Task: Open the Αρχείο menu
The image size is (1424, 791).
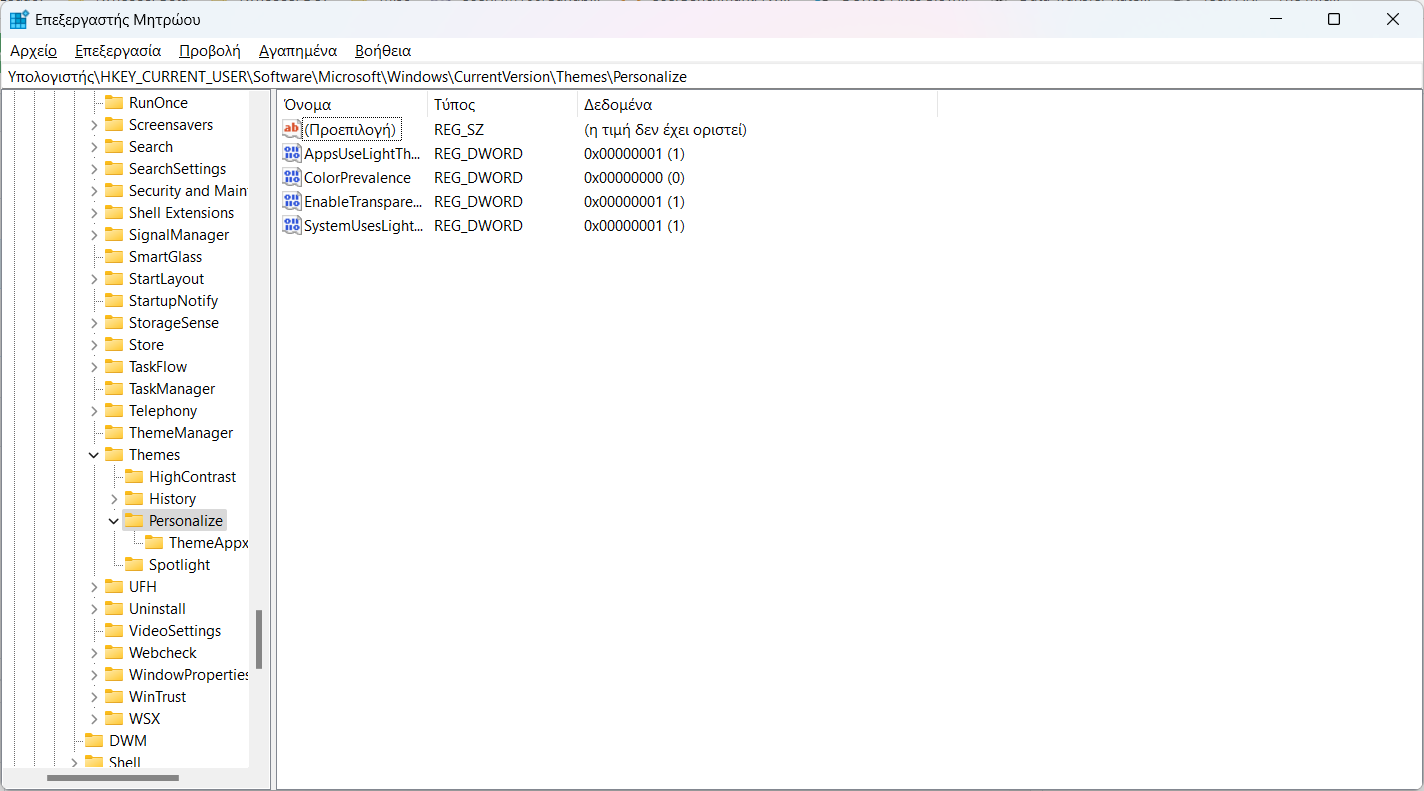Action: click(33, 50)
